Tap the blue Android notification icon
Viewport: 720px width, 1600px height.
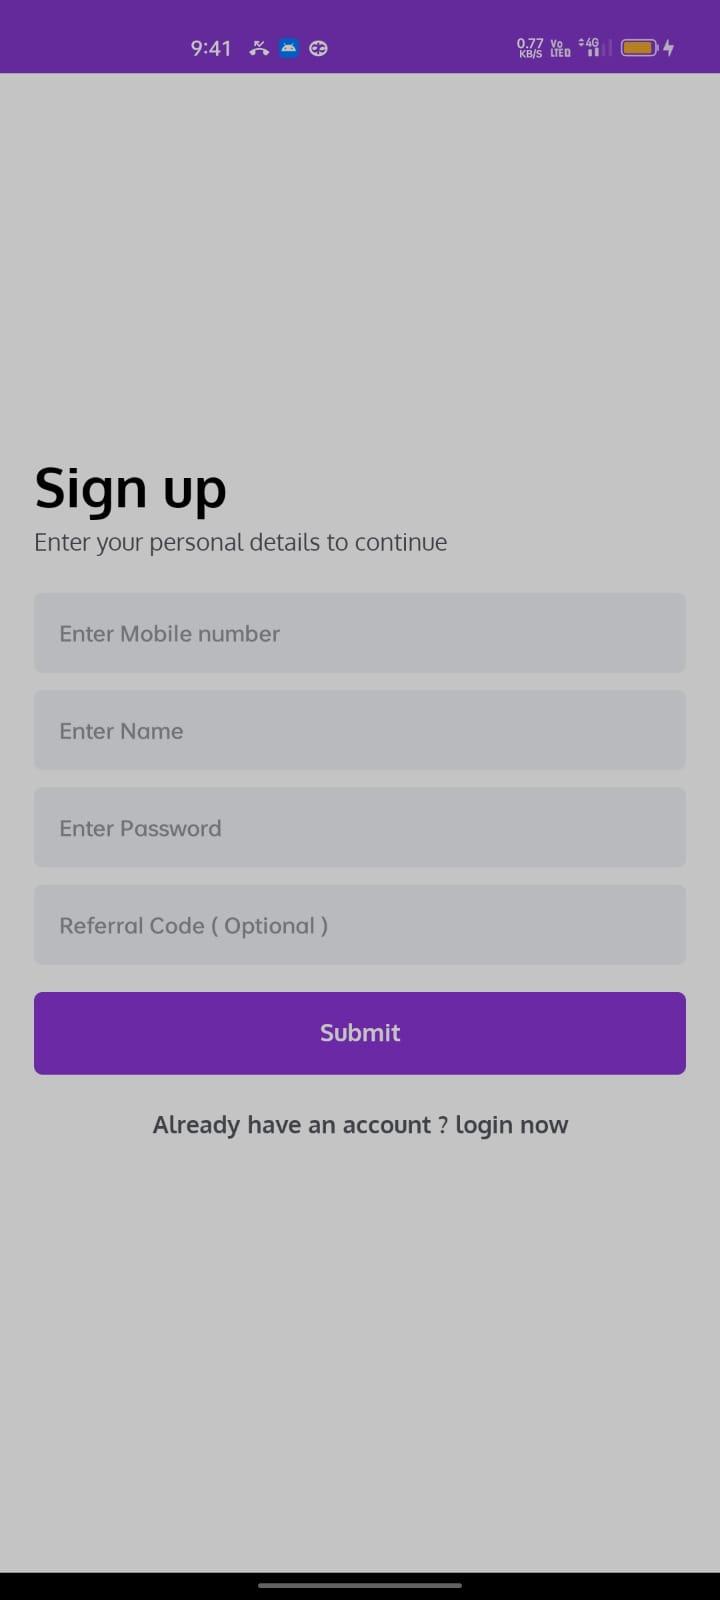coord(289,48)
